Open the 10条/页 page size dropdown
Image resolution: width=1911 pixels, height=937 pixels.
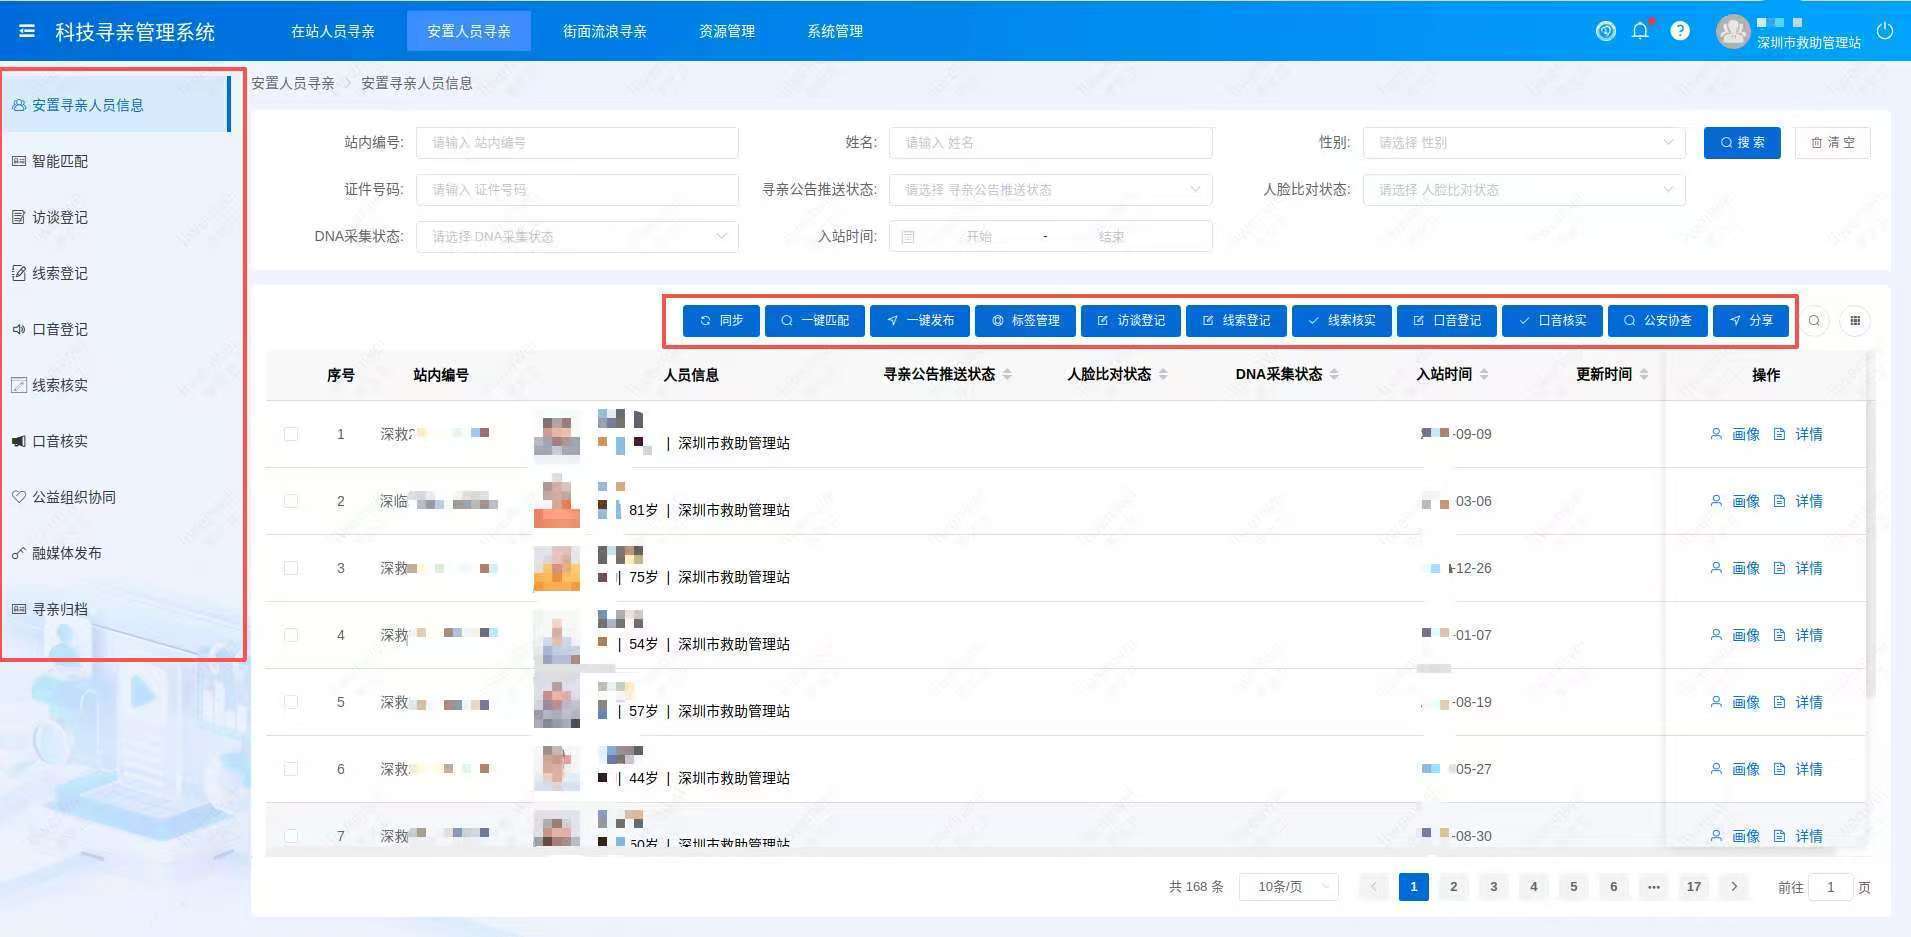1288,887
